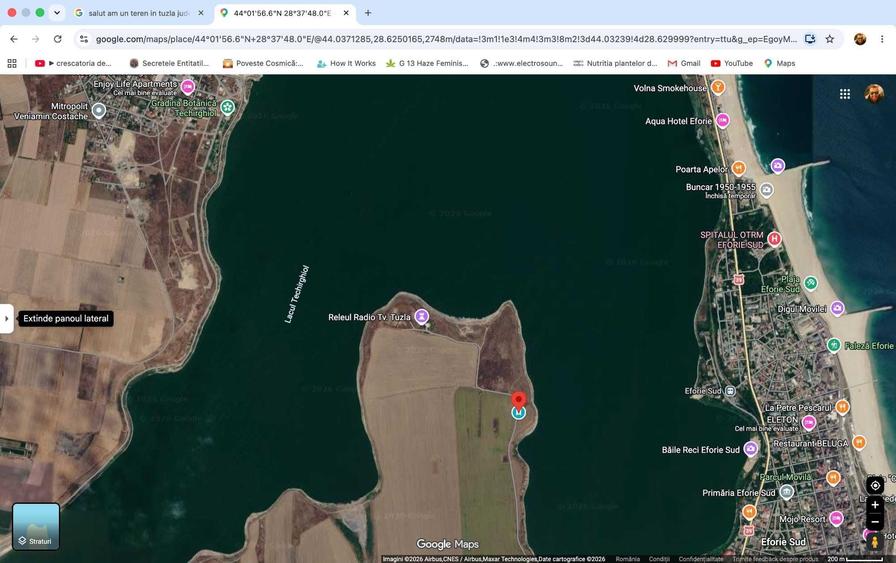Open the Chrome three-dot menu
Screen dimensions: 896x563
[882, 39]
